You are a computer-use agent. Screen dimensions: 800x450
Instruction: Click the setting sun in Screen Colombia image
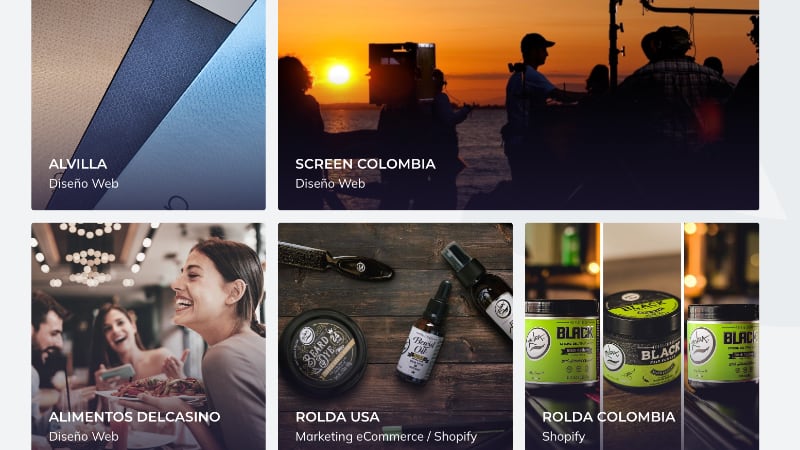338,74
